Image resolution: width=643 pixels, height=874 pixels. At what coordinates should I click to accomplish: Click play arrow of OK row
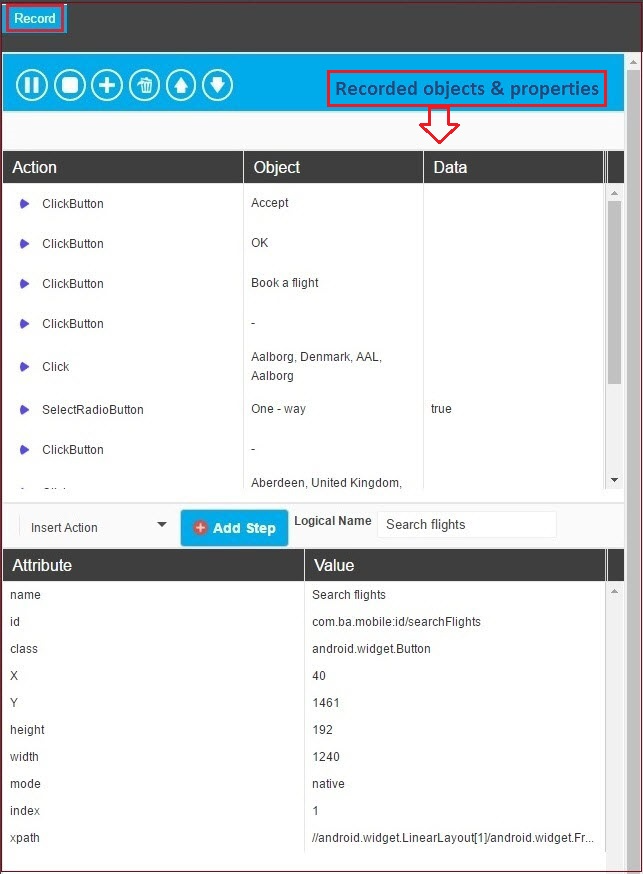[25, 244]
